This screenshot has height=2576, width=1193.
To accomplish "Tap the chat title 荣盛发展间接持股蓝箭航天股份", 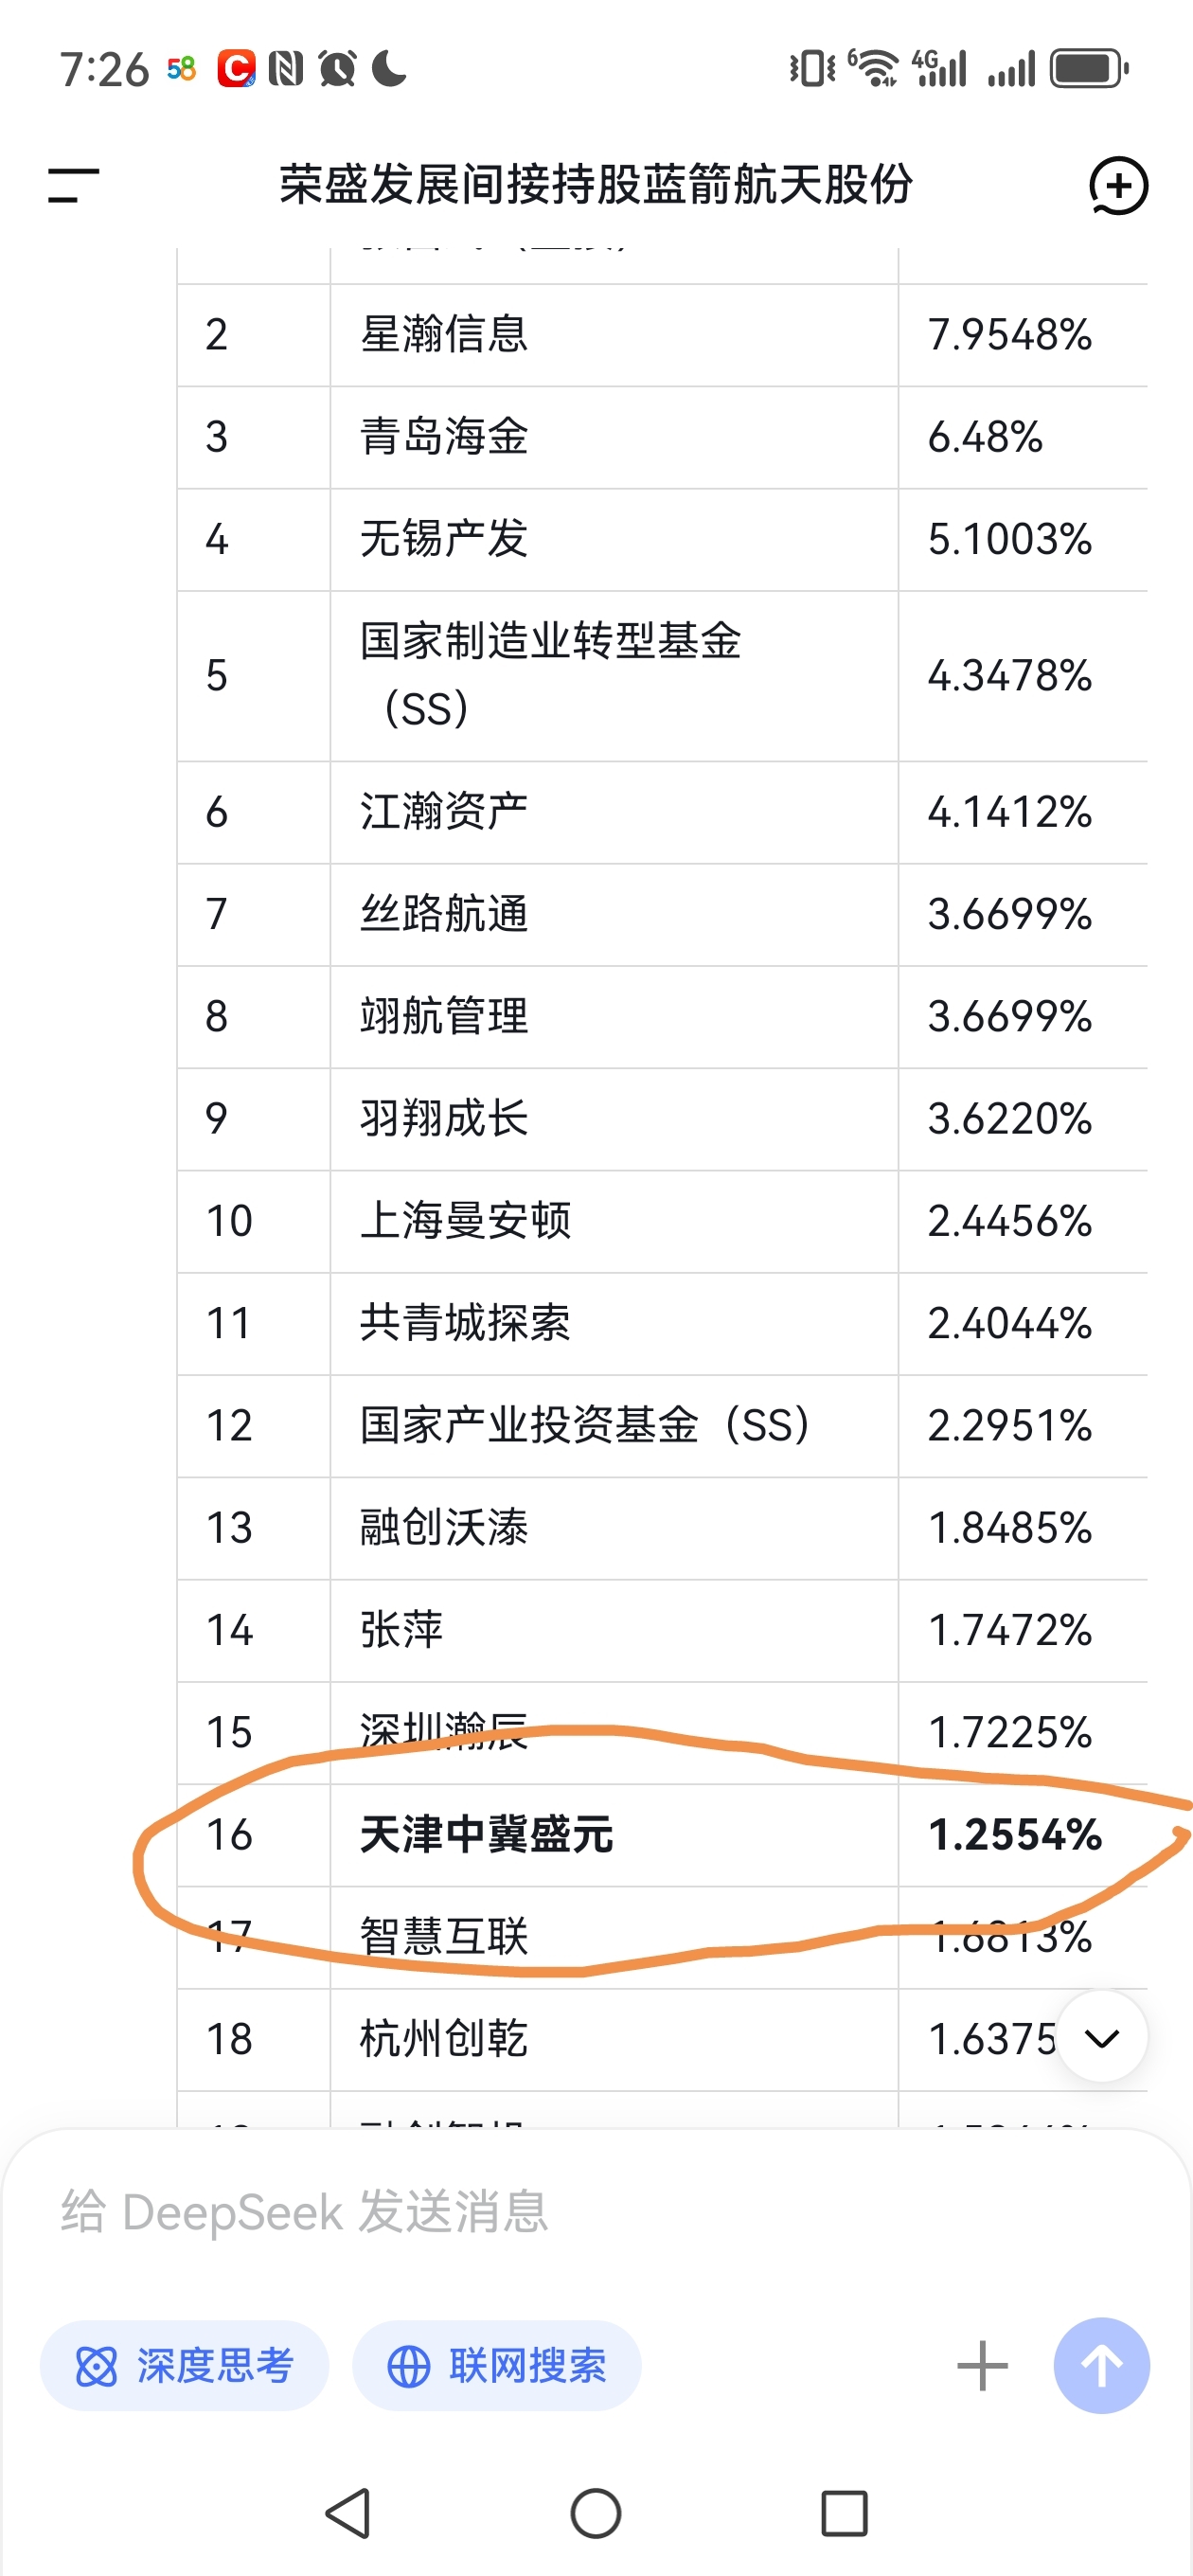I will pos(596,185).
